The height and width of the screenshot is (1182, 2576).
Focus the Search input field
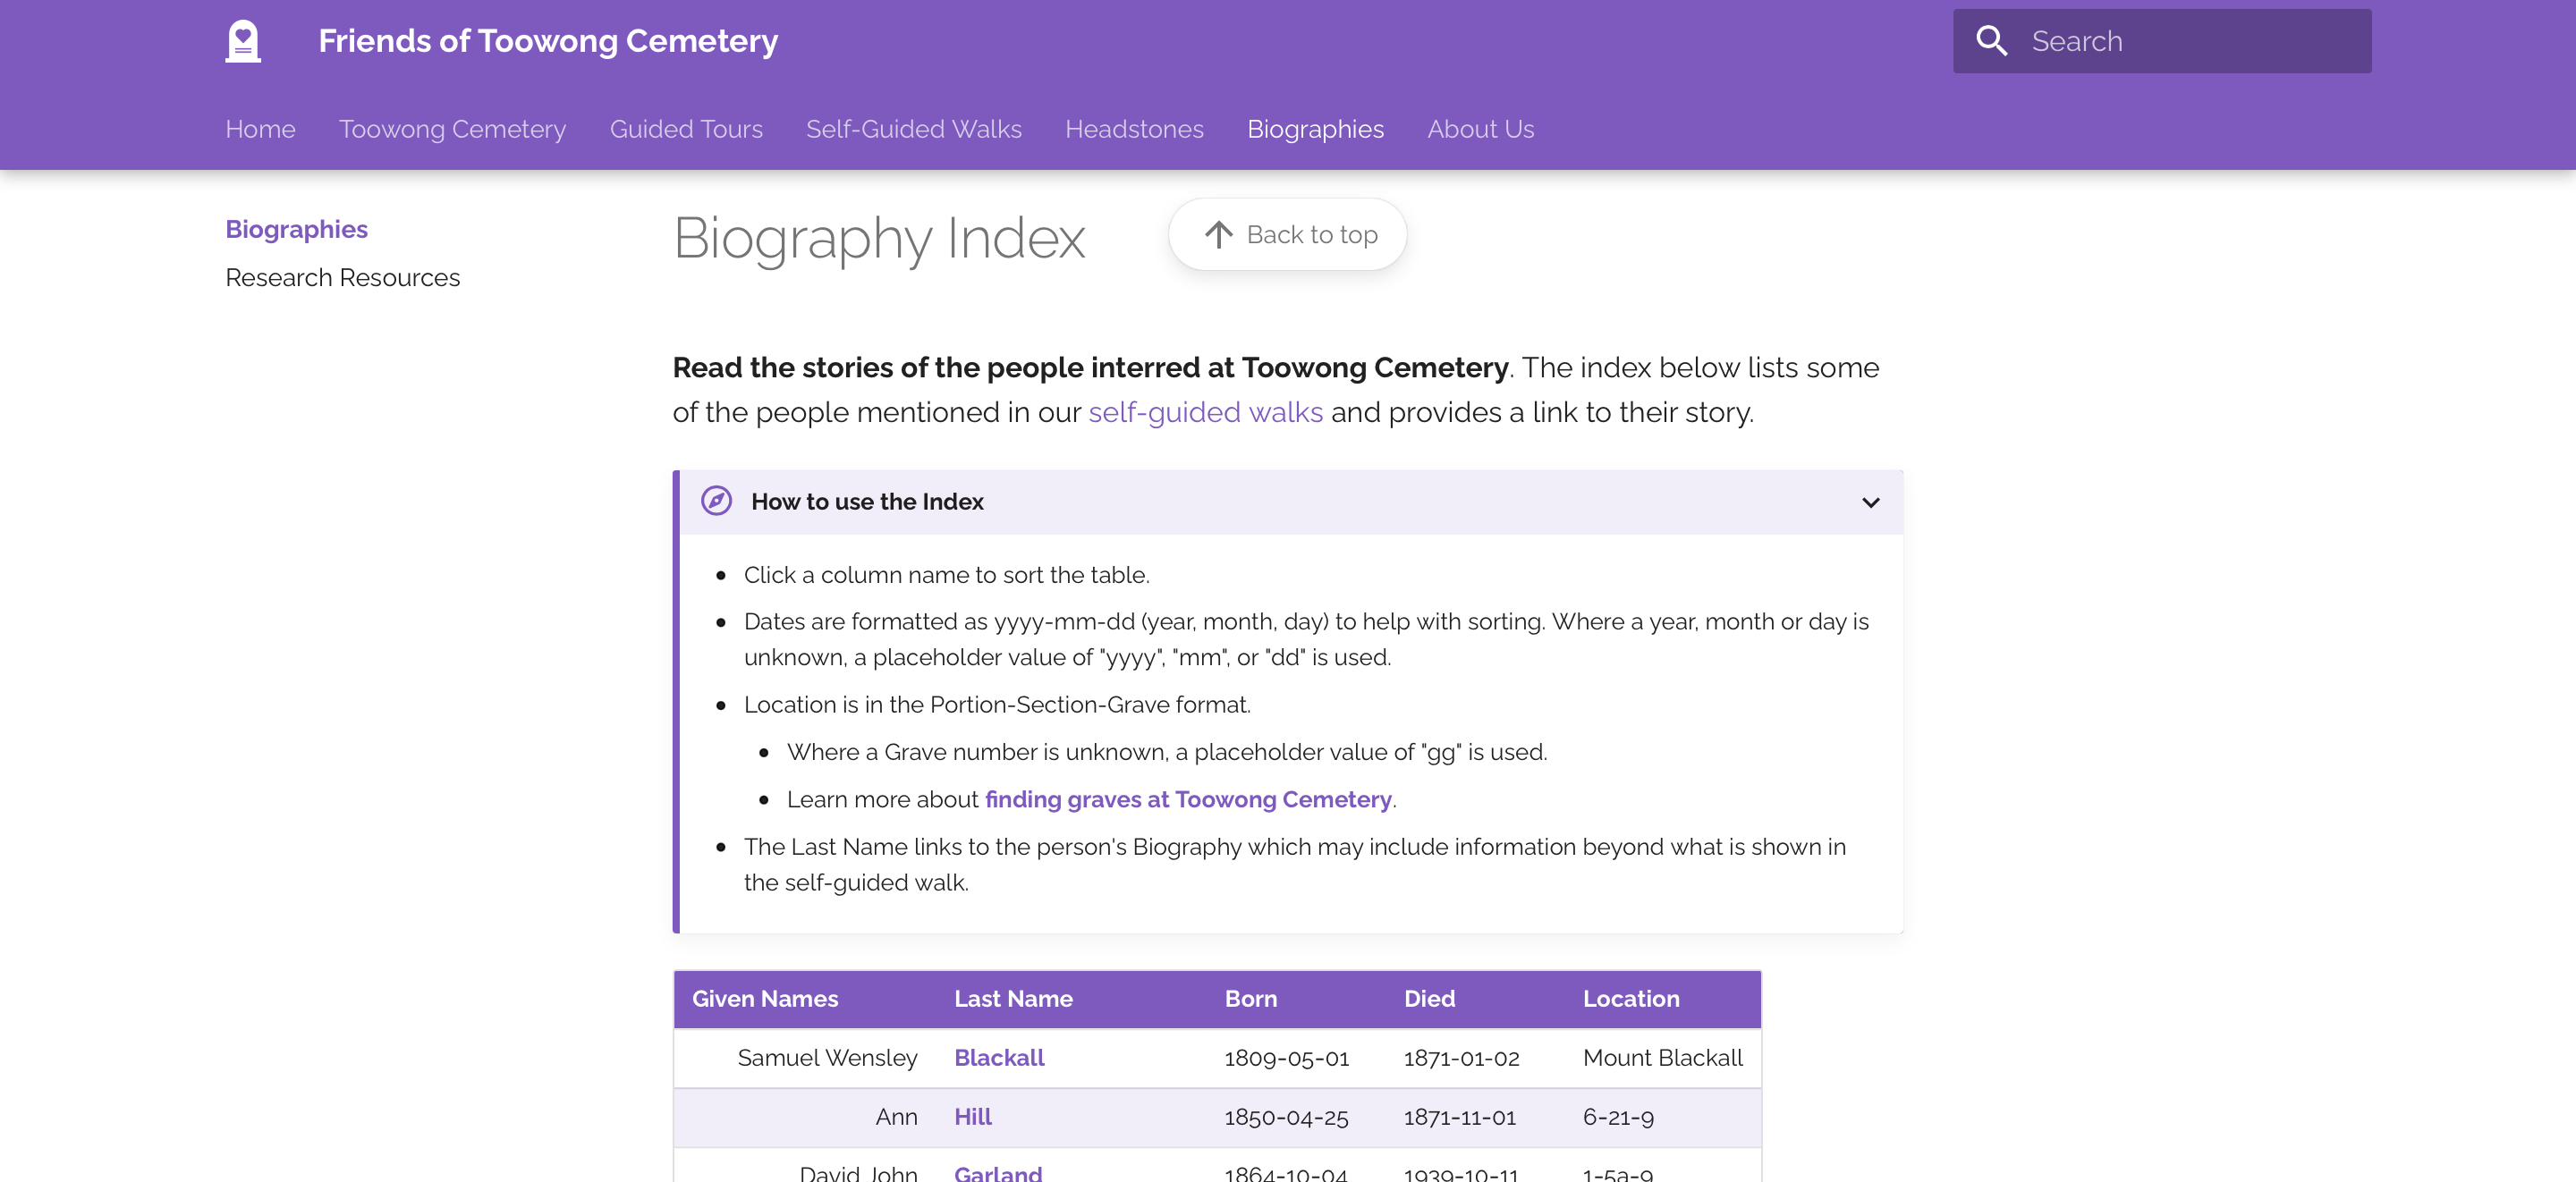(2162, 41)
